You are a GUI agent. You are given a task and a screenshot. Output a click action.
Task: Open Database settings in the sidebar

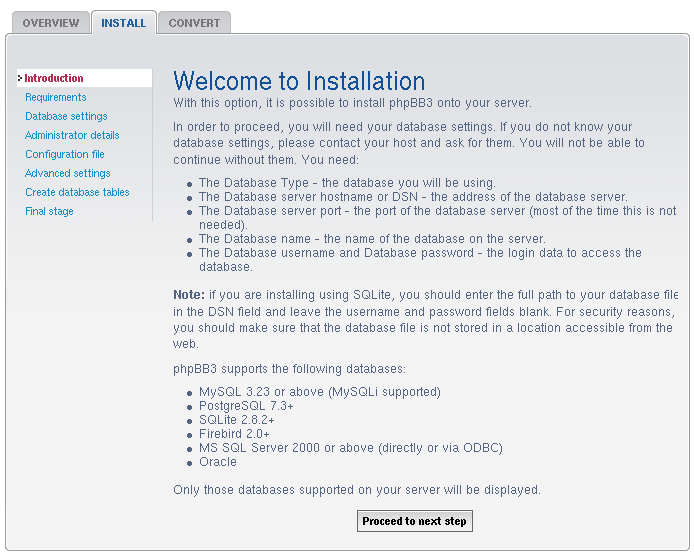coord(66,116)
